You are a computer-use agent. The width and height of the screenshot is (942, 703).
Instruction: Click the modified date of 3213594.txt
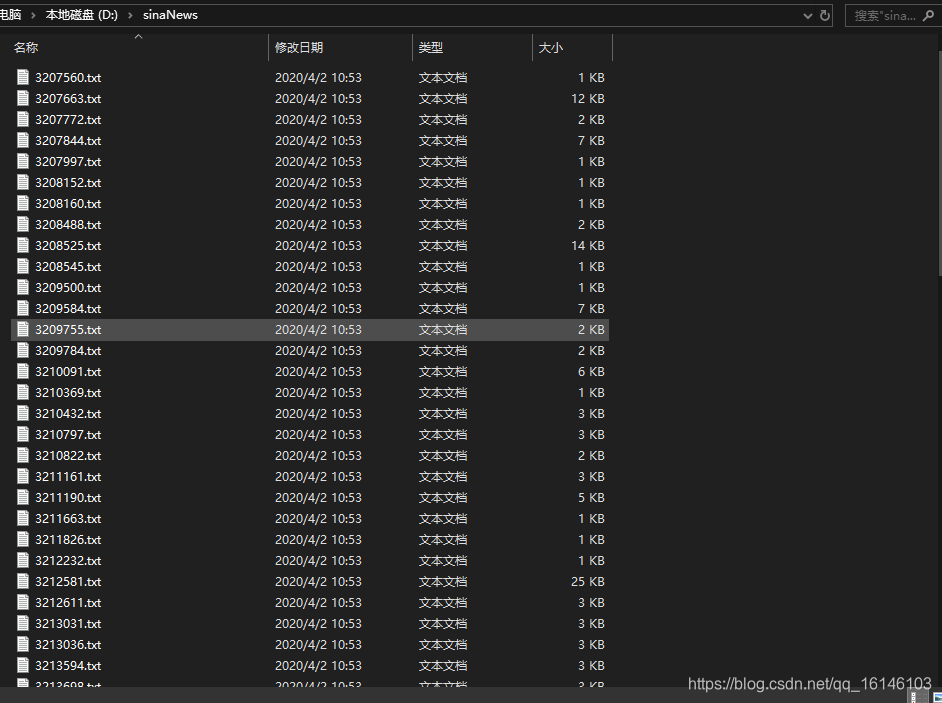[318, 666]
